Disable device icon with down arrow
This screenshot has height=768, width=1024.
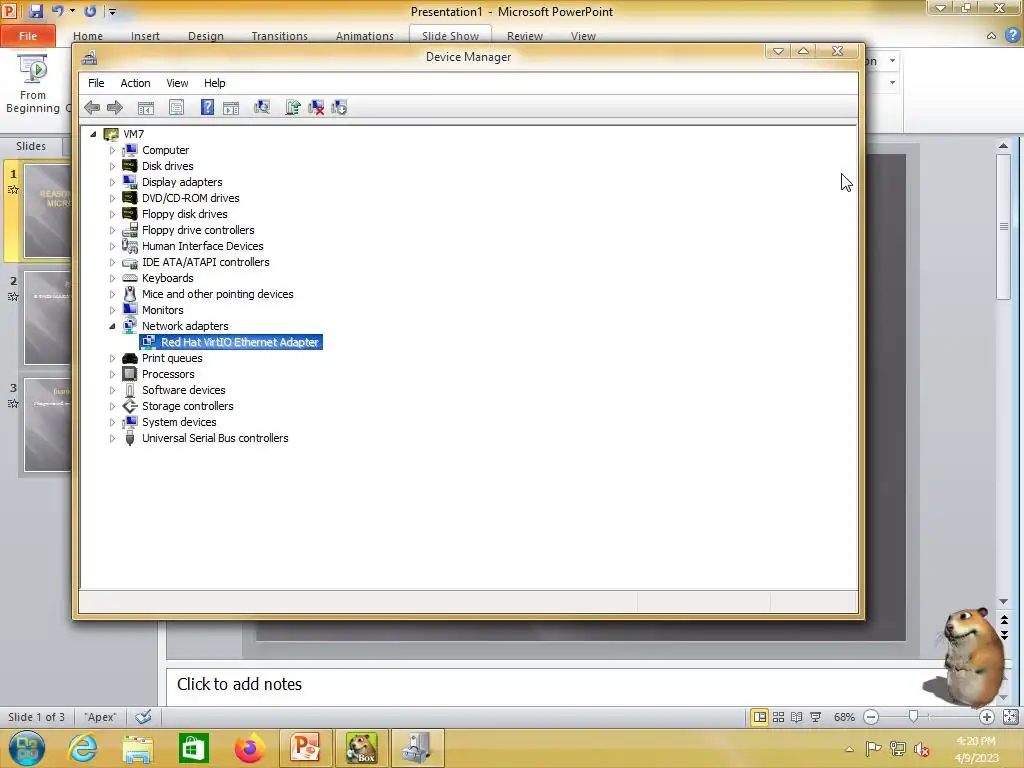pos(339,108)
